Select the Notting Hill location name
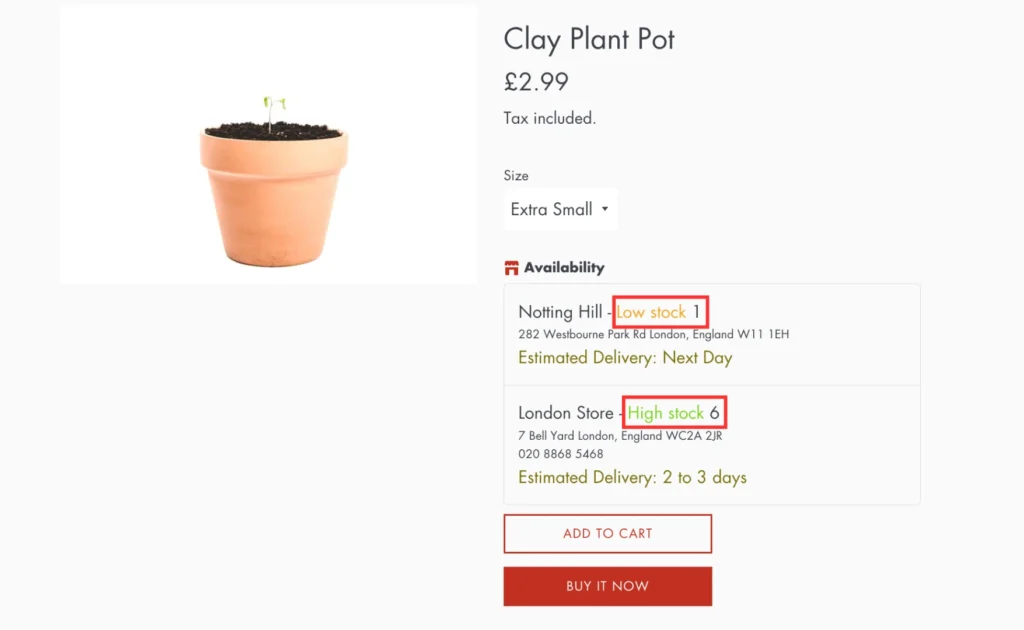This screenshot has width=1024, height=630. click(x=560, y=312)
